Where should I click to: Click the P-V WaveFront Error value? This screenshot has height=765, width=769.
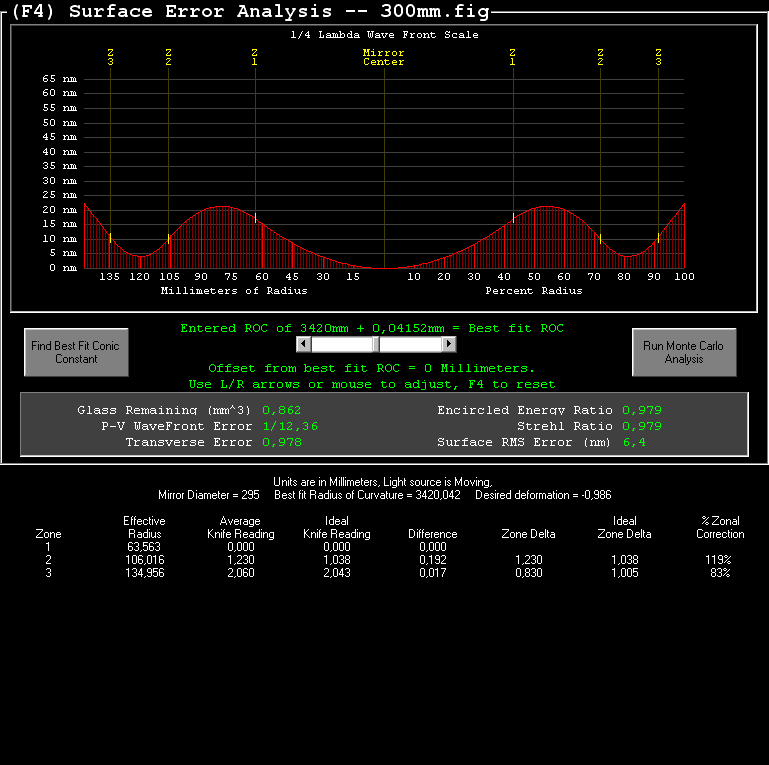click(x=290, y=426)
